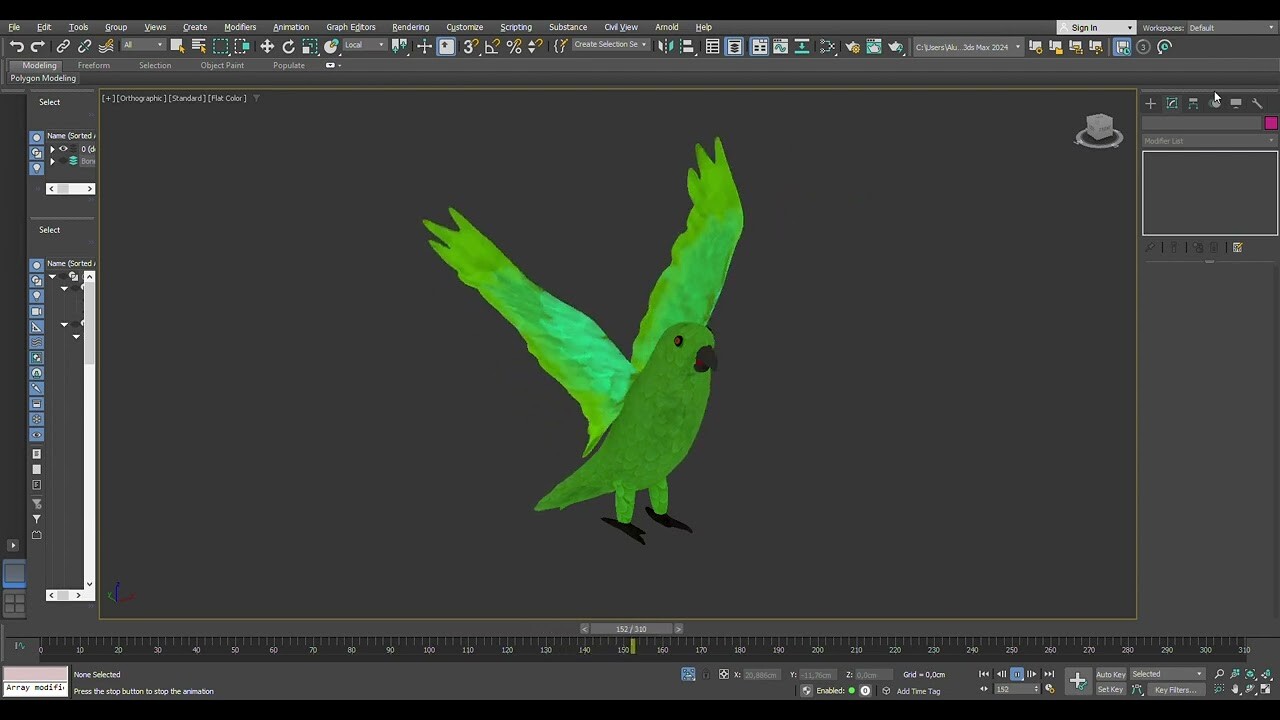
Task: Click the Key Filters... button
Action: (x=1174, y=690)
